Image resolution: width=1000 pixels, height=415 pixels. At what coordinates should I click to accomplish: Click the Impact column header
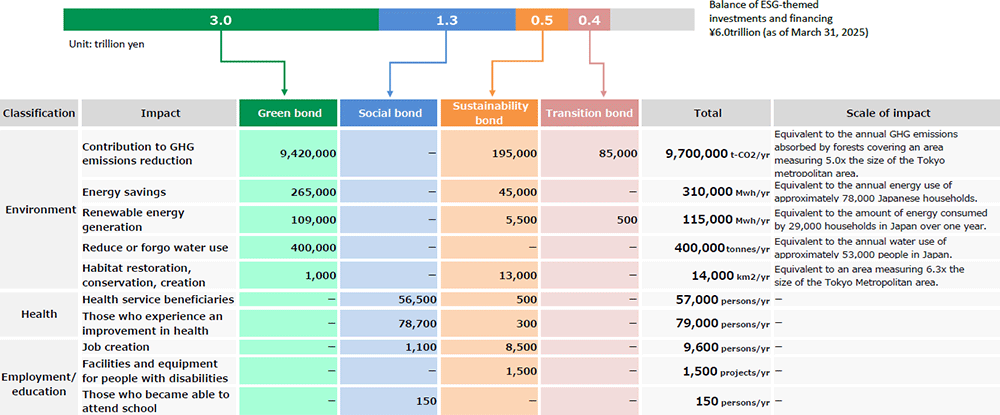160,113
